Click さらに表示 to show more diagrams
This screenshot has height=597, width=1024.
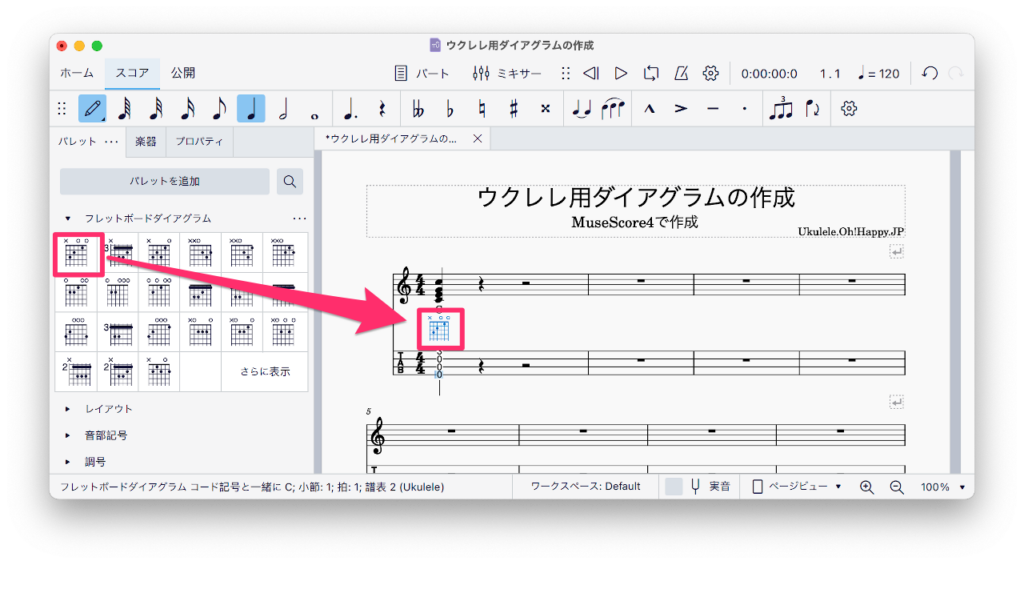click(x=264, y=371)
